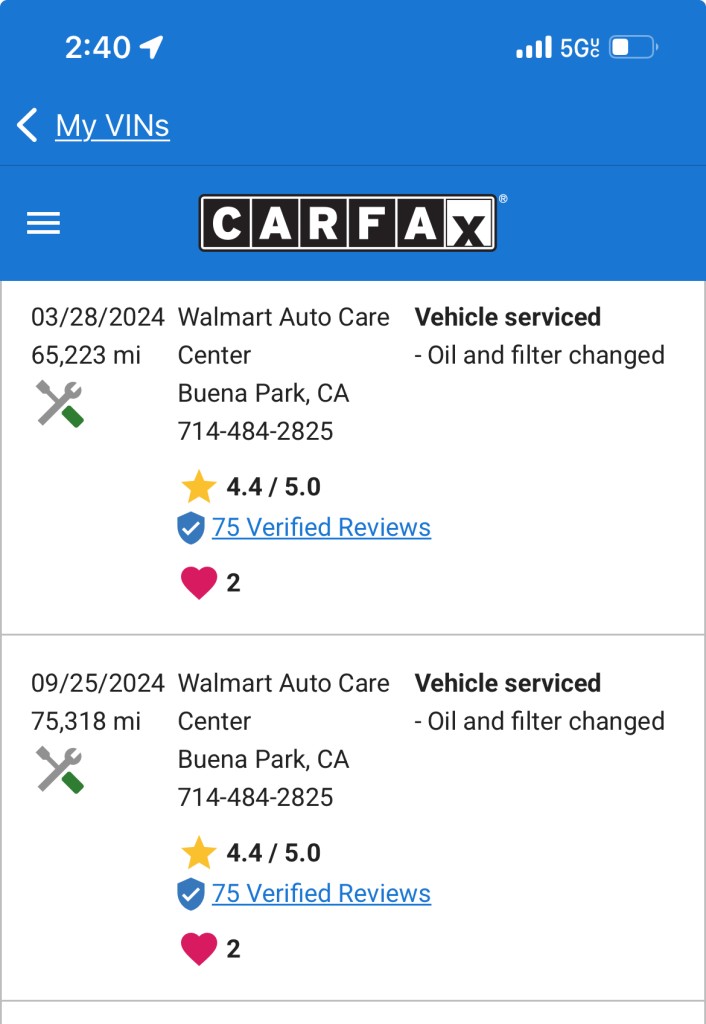Select the 65,223 mi service record
The height and width of the screenshot is (1024, 706).
pyautogui.click(x=353, y=458)
